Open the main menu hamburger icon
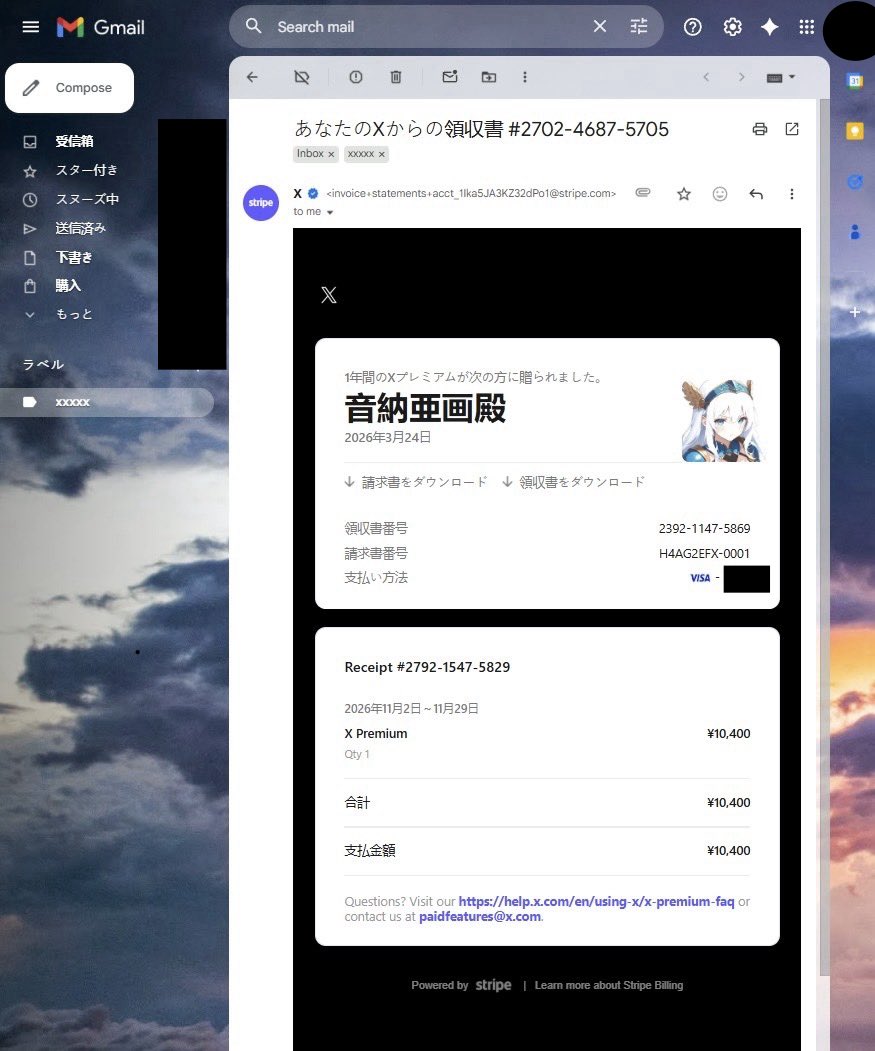This screenshot has width=875, height=1051. [31, 27]
